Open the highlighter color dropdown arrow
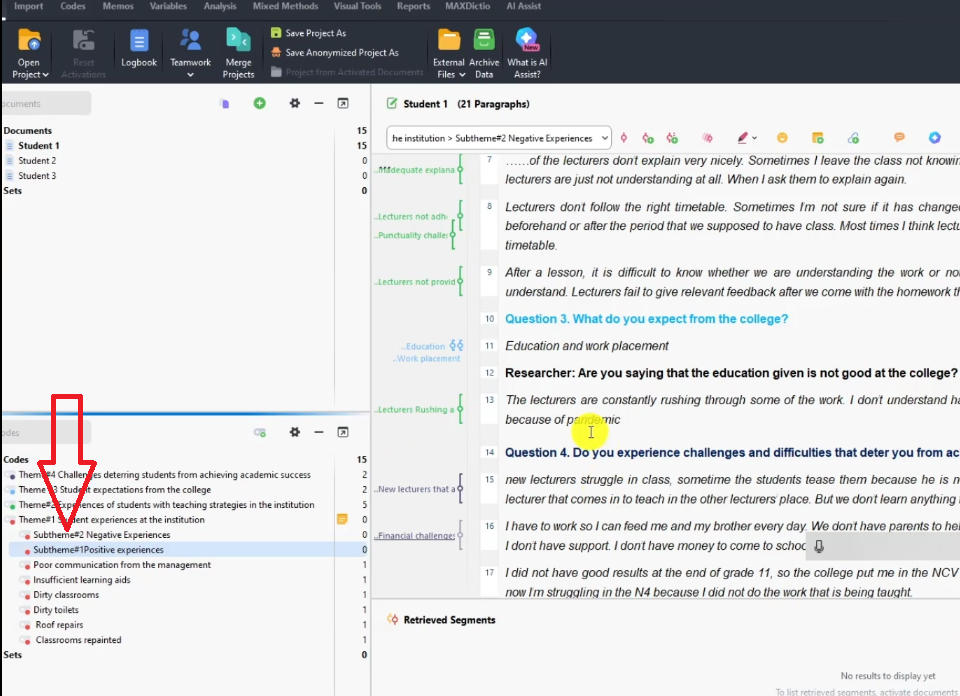 coord(754,138)
